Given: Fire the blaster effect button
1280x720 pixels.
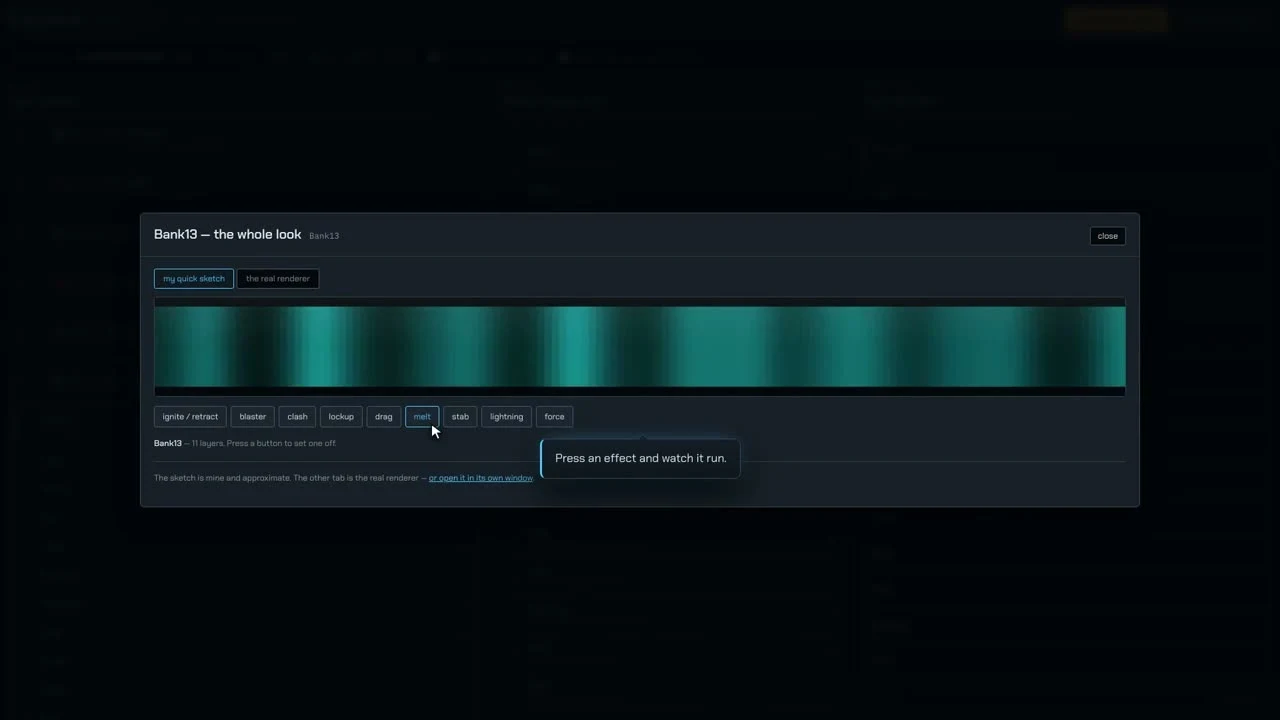Looking at the screenshot, I should [x=253, y=417].
